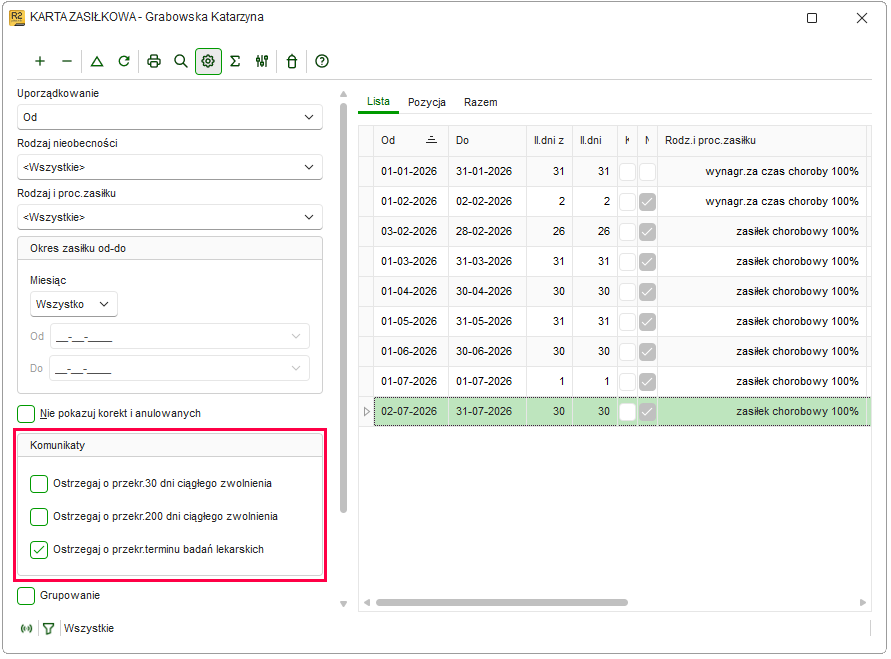
Task: Enable warning for exceeding 200 days of leave
Action: [x=39, y=517]
